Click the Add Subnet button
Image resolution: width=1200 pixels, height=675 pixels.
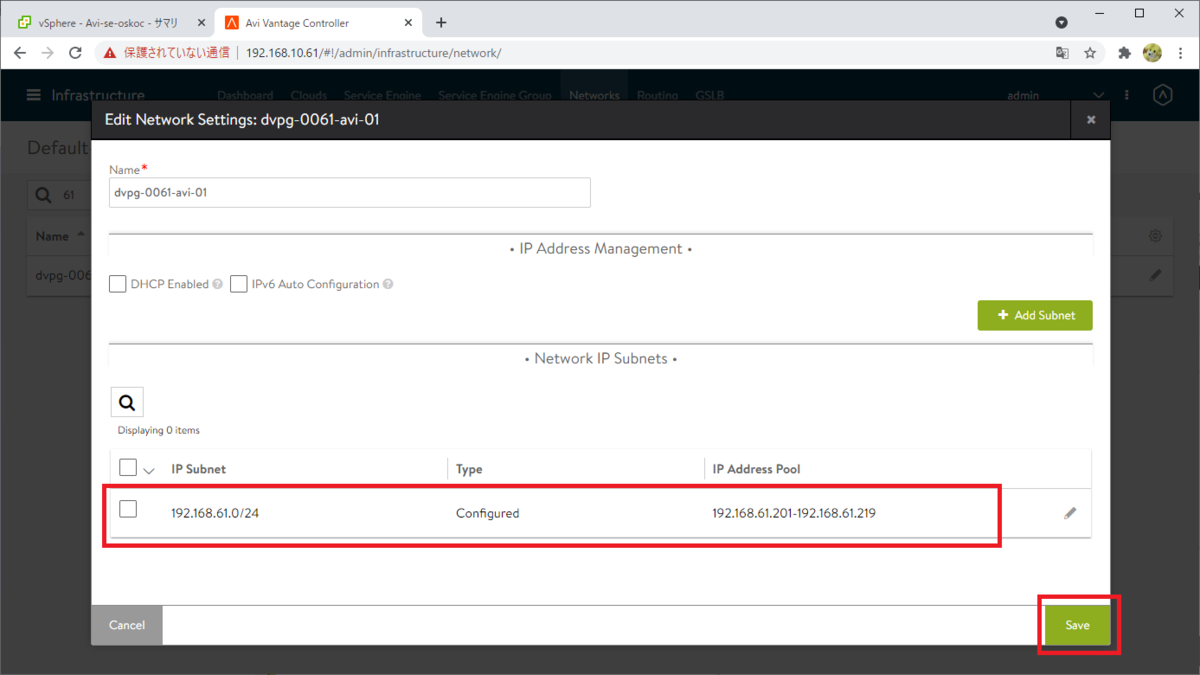(1035, 315)
